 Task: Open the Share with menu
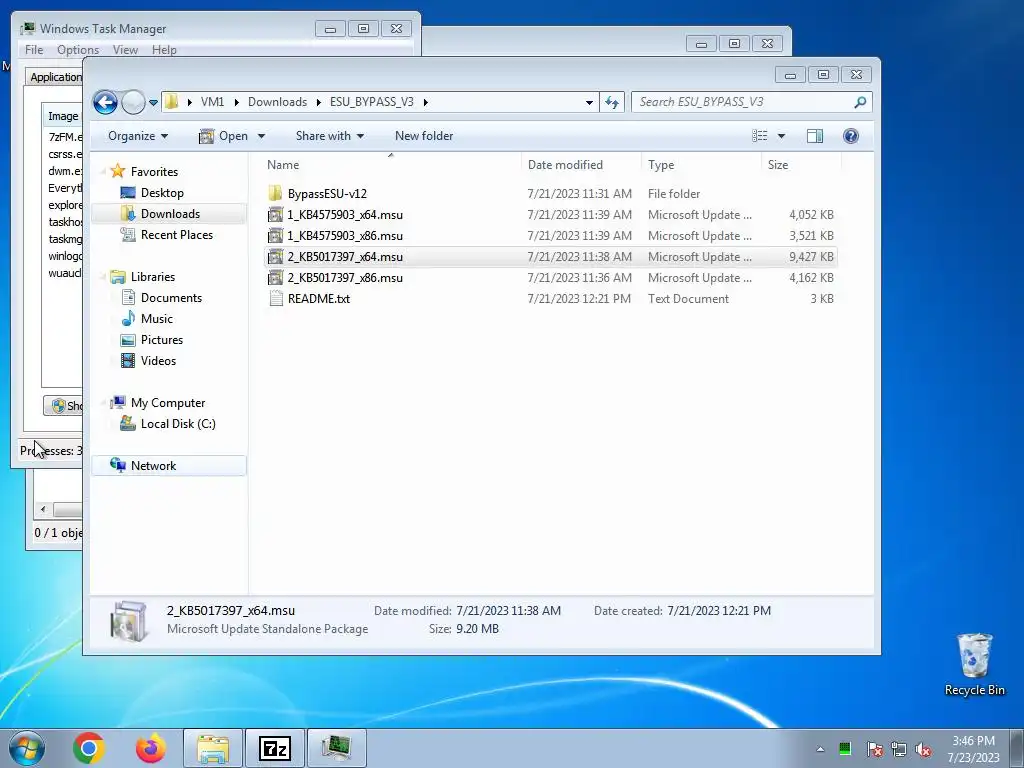[x=329, y=136]
